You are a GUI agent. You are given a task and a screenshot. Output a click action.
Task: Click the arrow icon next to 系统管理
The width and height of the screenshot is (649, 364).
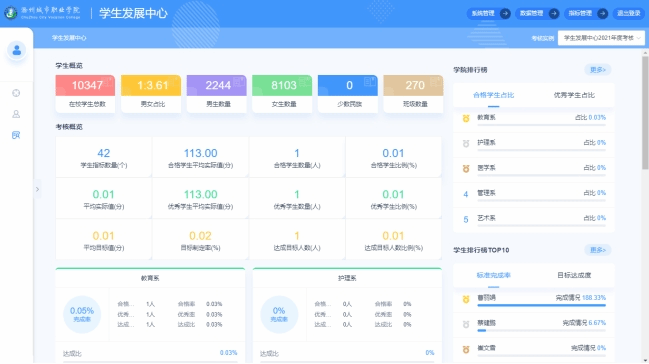click(x=505, y=14)
